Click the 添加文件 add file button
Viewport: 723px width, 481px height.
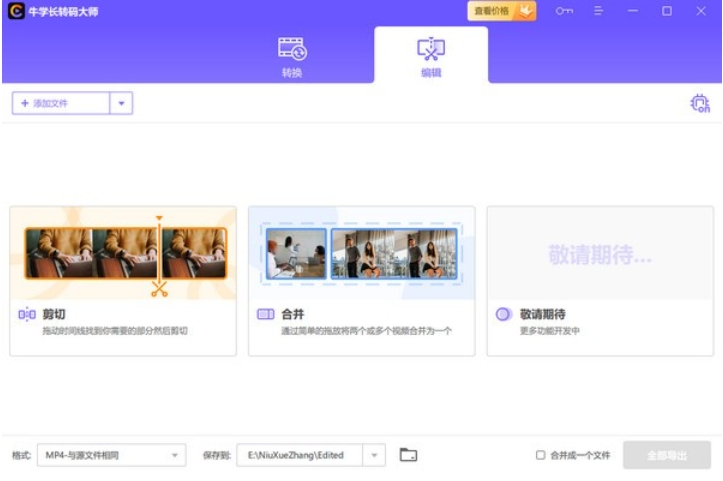59,103
